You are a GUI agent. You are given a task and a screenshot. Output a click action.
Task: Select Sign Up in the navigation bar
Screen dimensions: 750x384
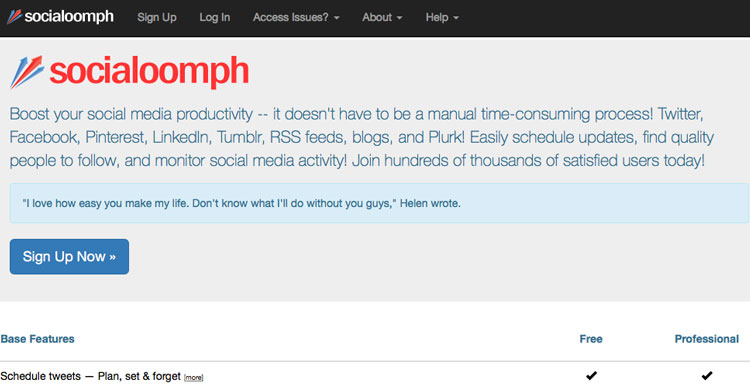(157, 17)
